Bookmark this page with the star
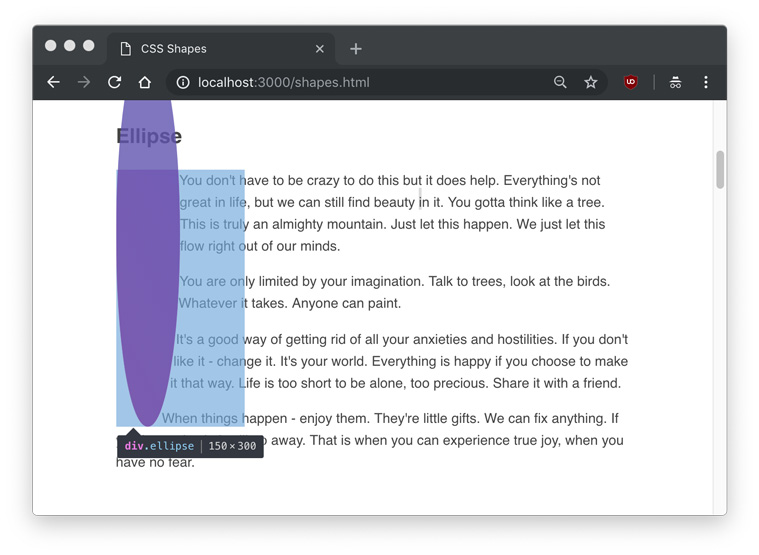Image resolution: width=759 pixels, height=555 pixels. (591, 82)
